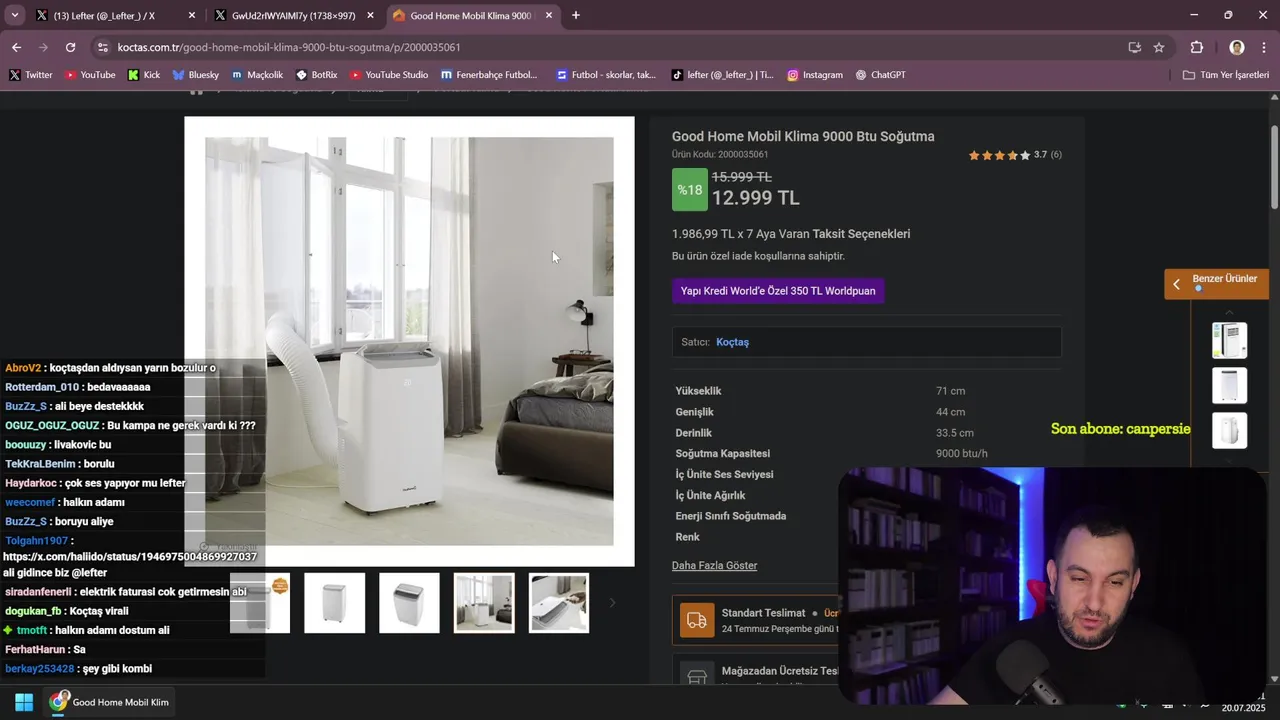Viewport: 1280px width, 720px height.
Task: Open the YouTube bookmark
Action: pos(90,75)
